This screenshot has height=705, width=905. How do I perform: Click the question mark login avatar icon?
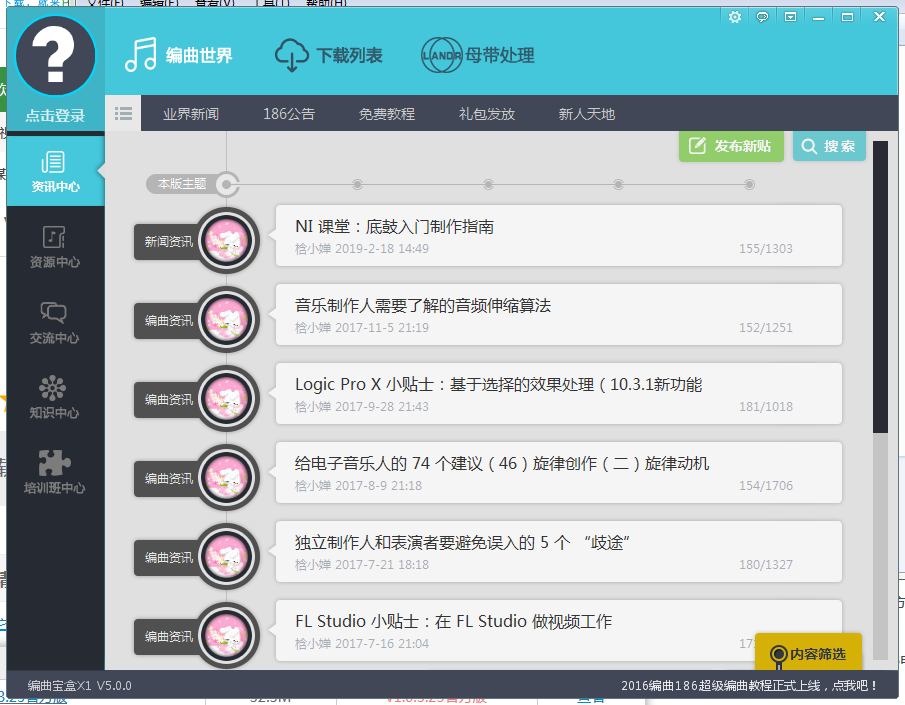coord(55,55)
